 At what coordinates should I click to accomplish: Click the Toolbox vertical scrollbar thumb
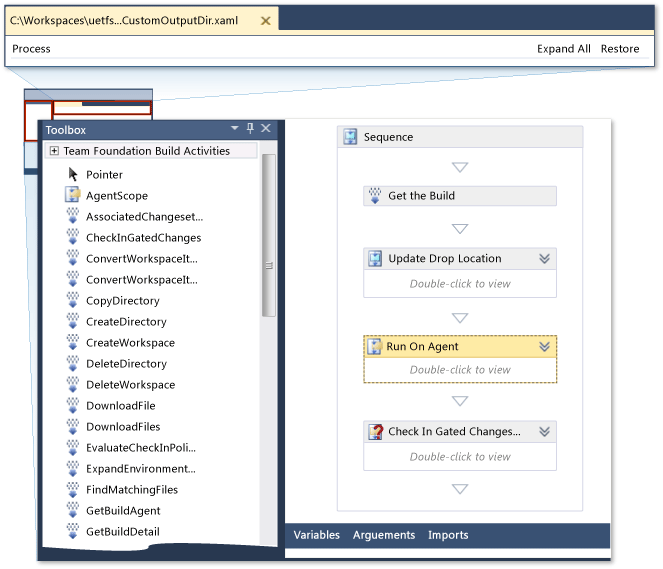268,235
